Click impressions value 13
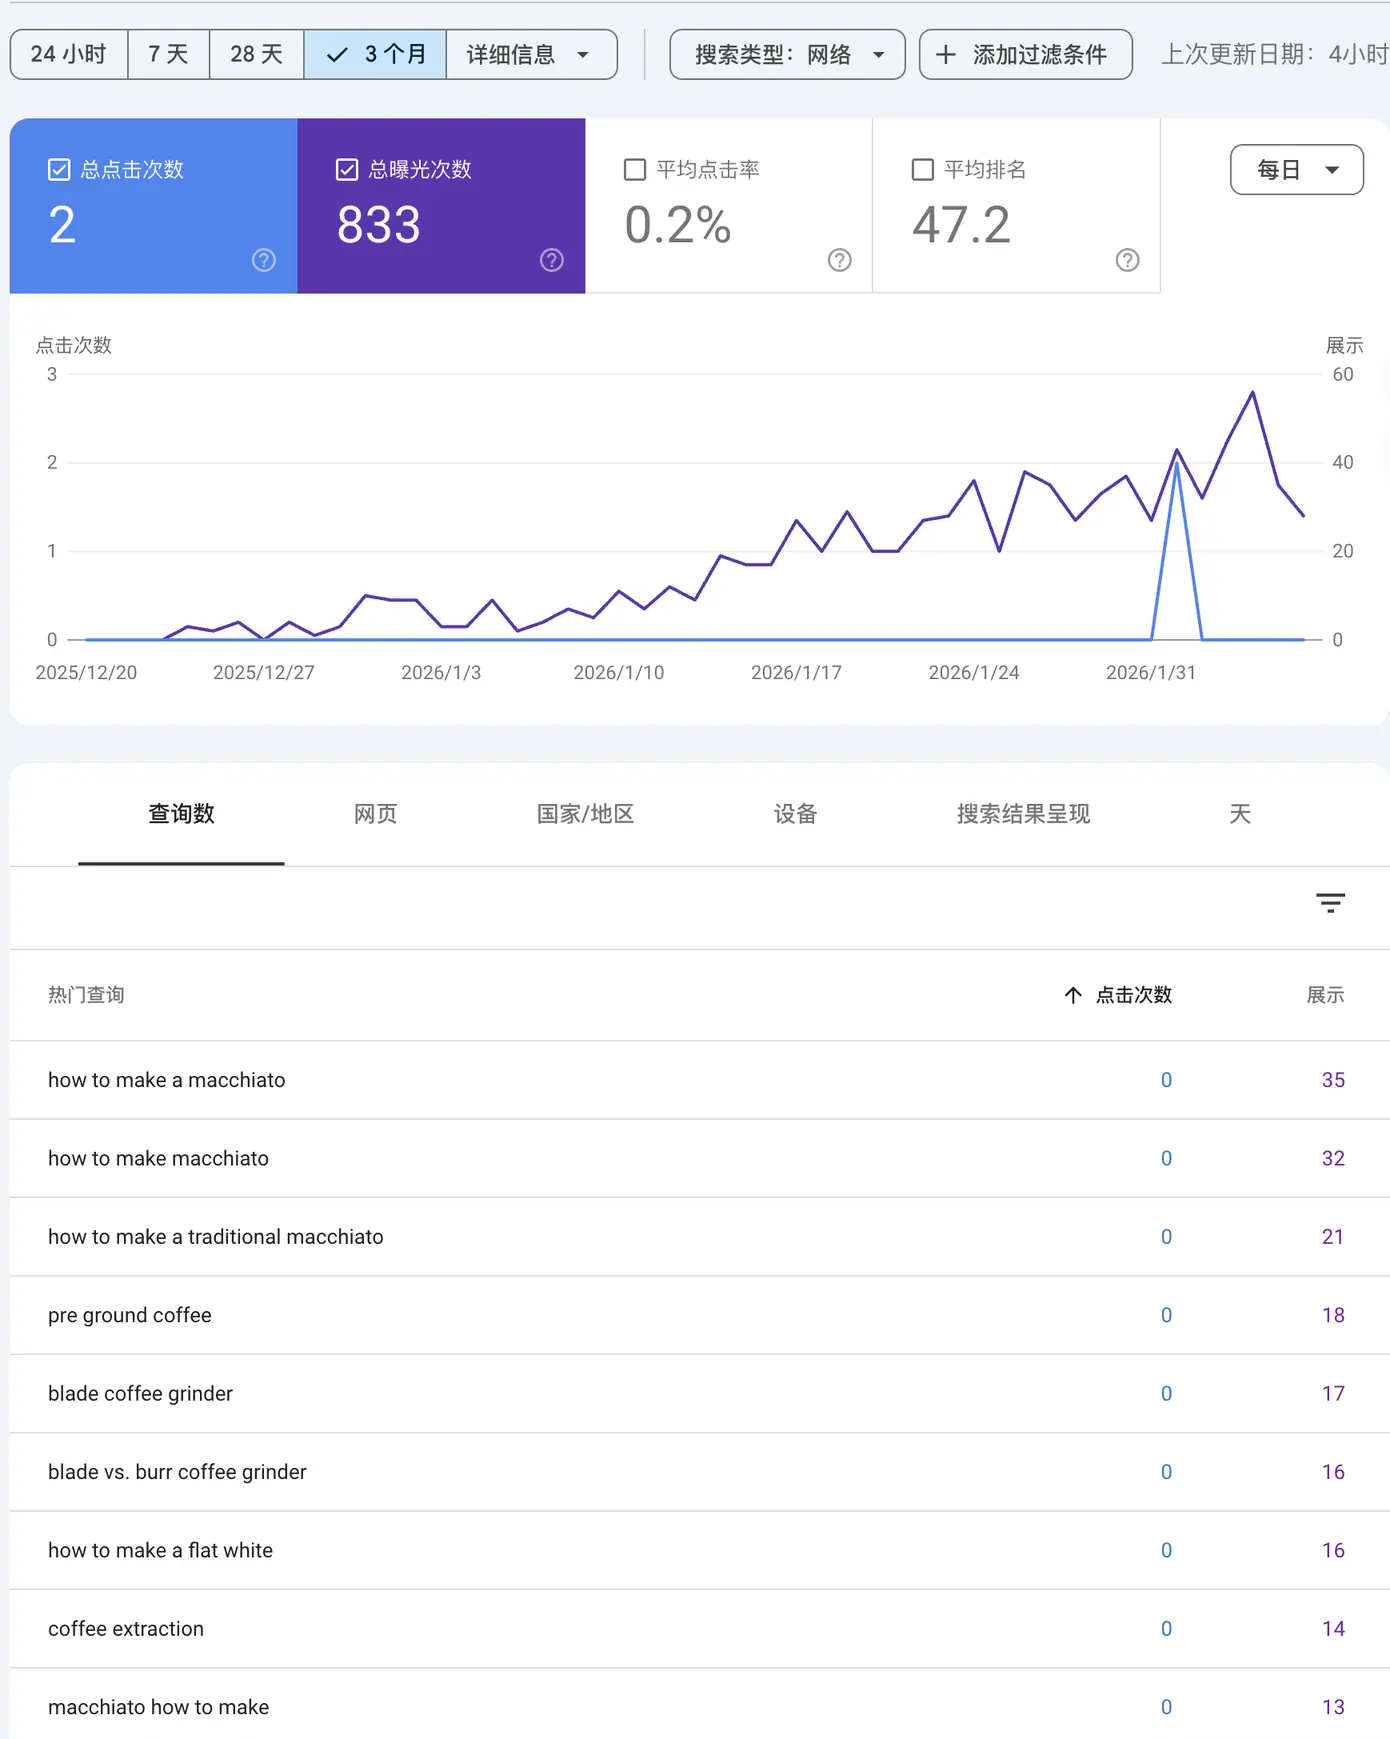This screenshot has width=1390, height=1739. [1333, 1707]
